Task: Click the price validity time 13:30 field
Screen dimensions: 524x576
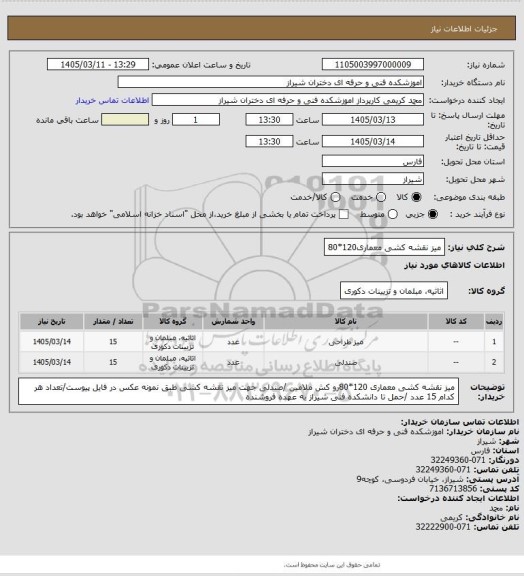Action: [269, 141]
